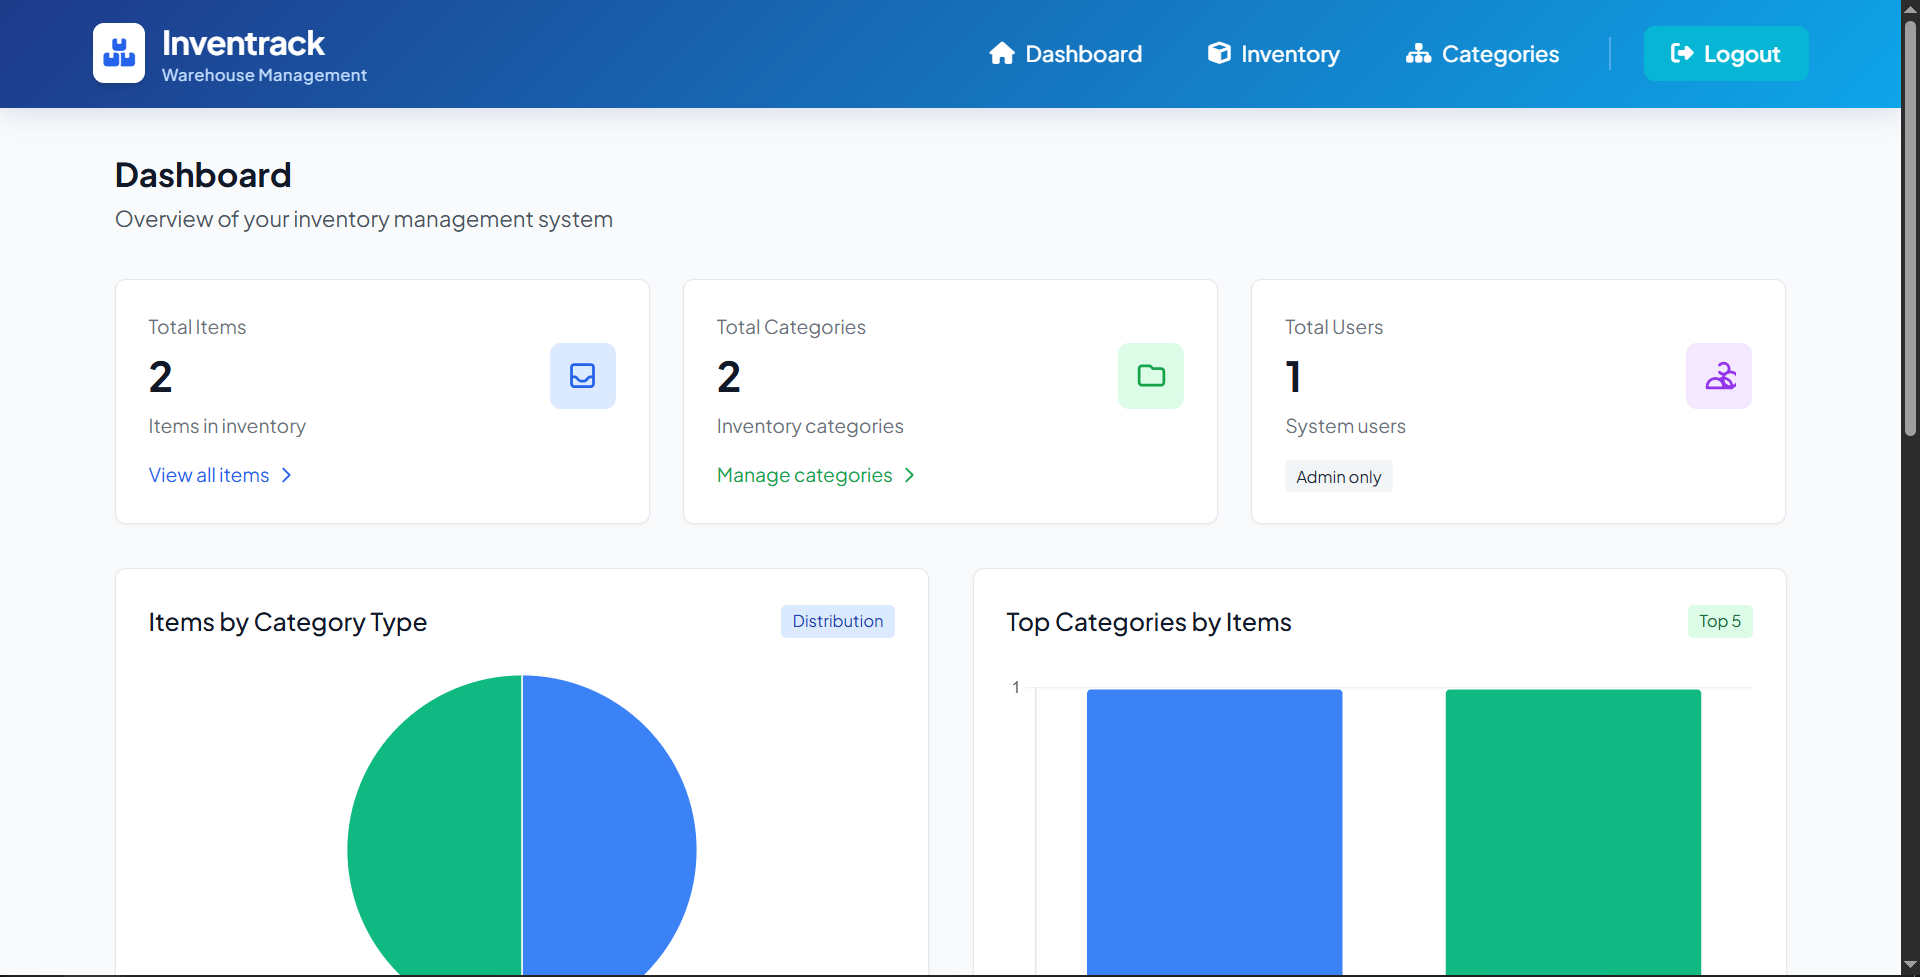The height and width of the screenshot is (977, 1920).
Task: Click the 'Total Users' label
Action: click(x=1334, y=327)
